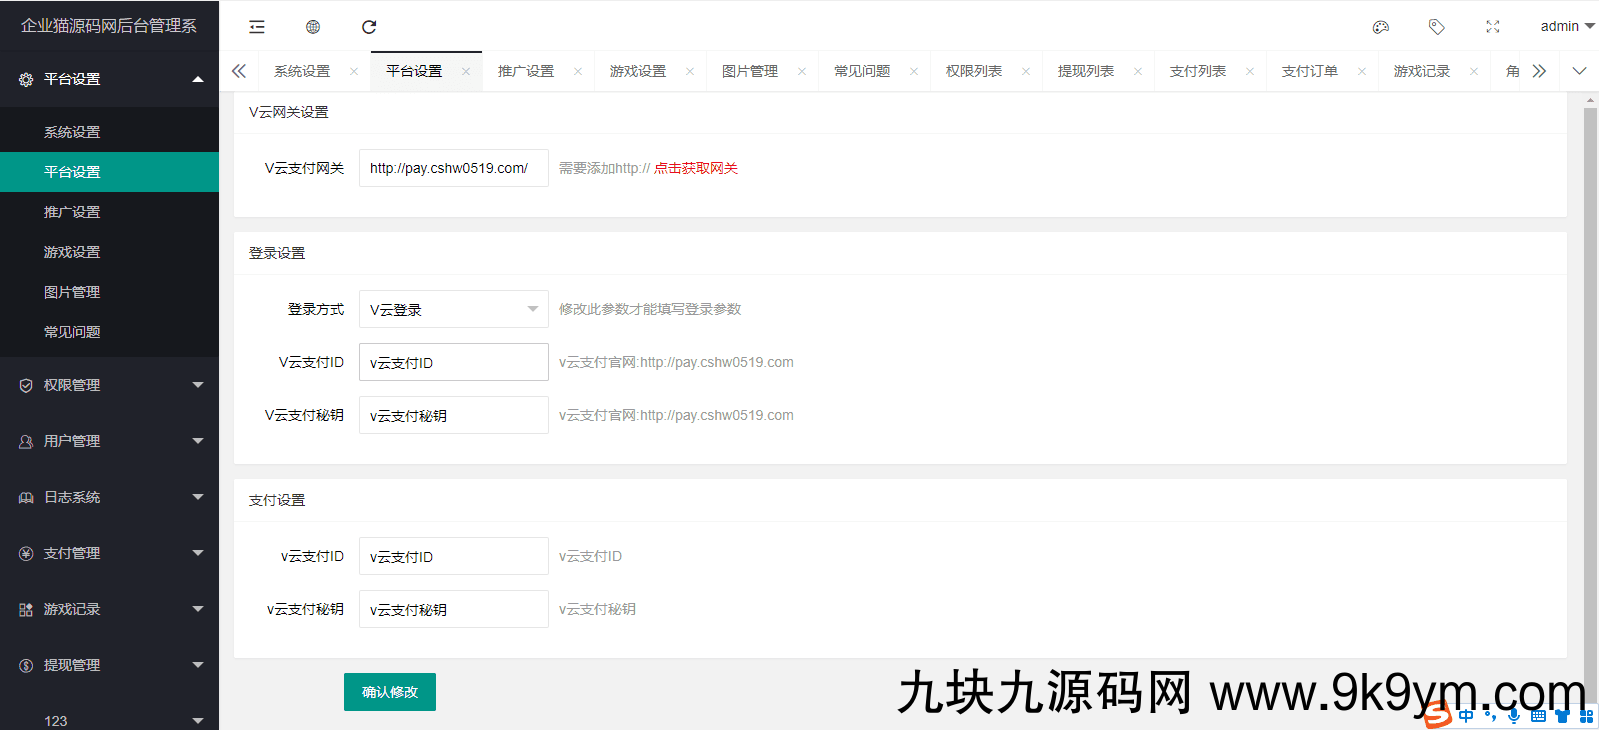Viewport: 1599px width, 730px height.
Task: Open the 登录方式 select dropdown
Action: tap(453, 309)
